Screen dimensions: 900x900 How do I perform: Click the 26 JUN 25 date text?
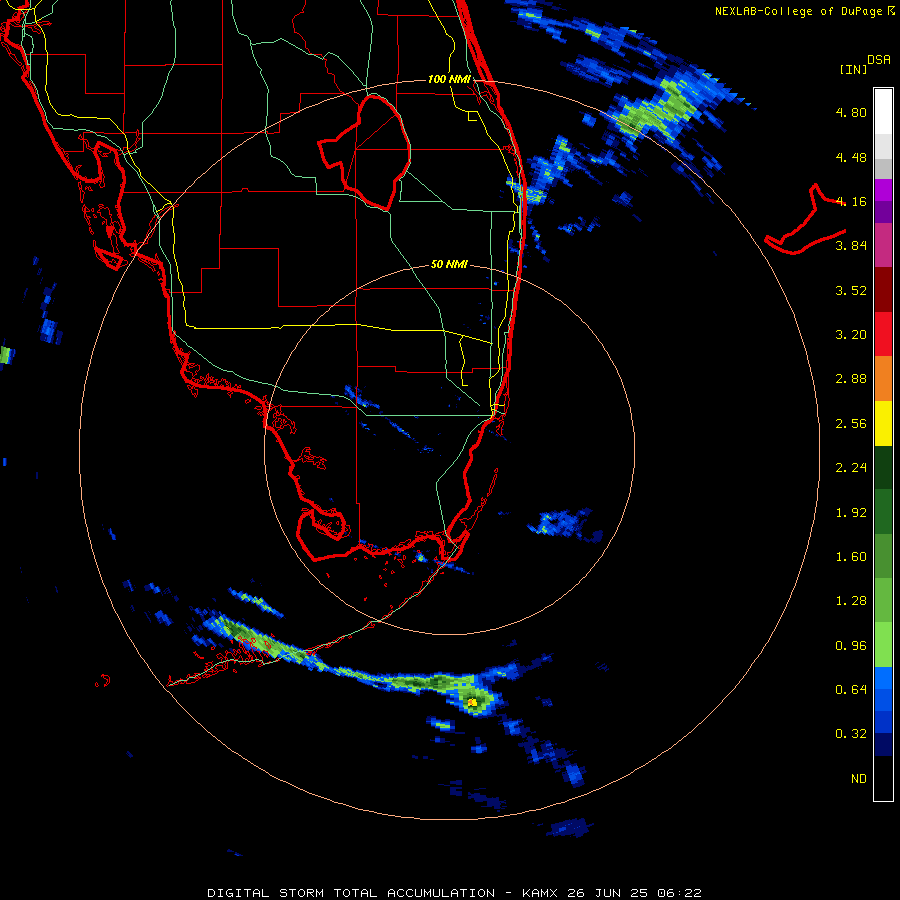607,893
